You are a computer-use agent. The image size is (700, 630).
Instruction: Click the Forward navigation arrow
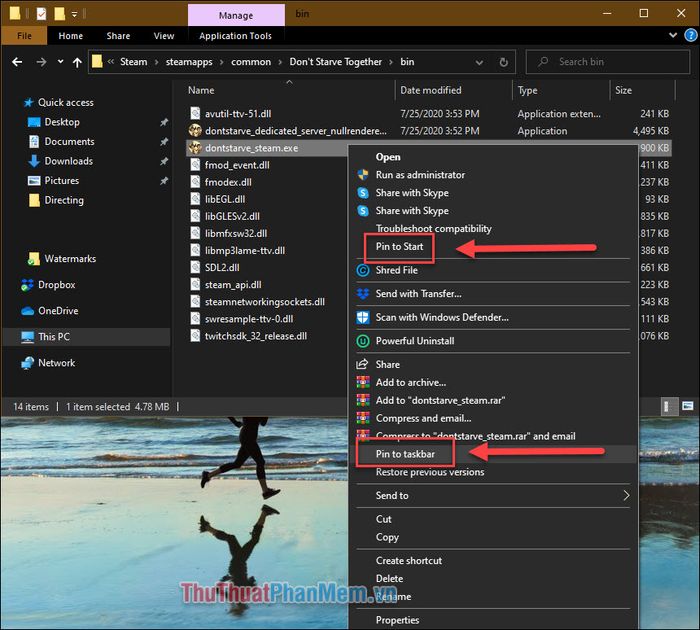click(x=41, y=62)
